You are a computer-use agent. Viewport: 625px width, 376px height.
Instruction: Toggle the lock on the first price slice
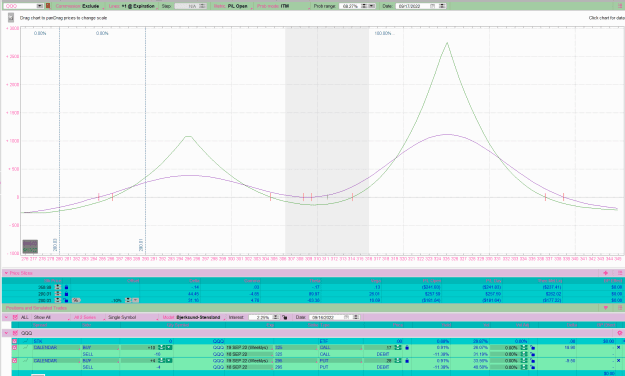[x=66, y=287]
